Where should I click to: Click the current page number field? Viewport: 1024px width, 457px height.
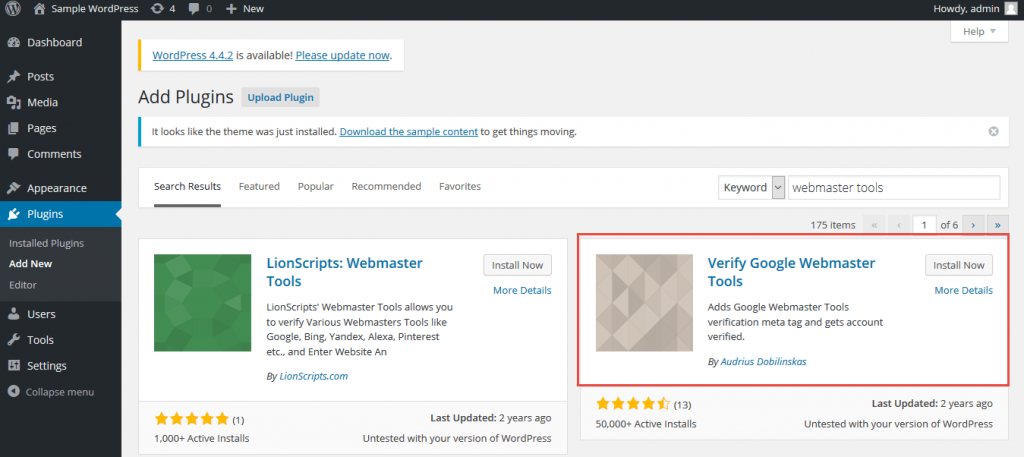tap(924, 225)
